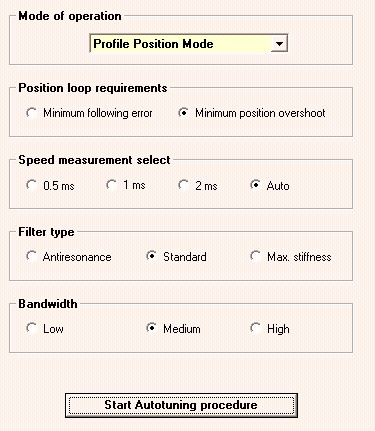Set bandwidth to Low
Viewport: 375px width, 431px height.
(x=32, y=328)
